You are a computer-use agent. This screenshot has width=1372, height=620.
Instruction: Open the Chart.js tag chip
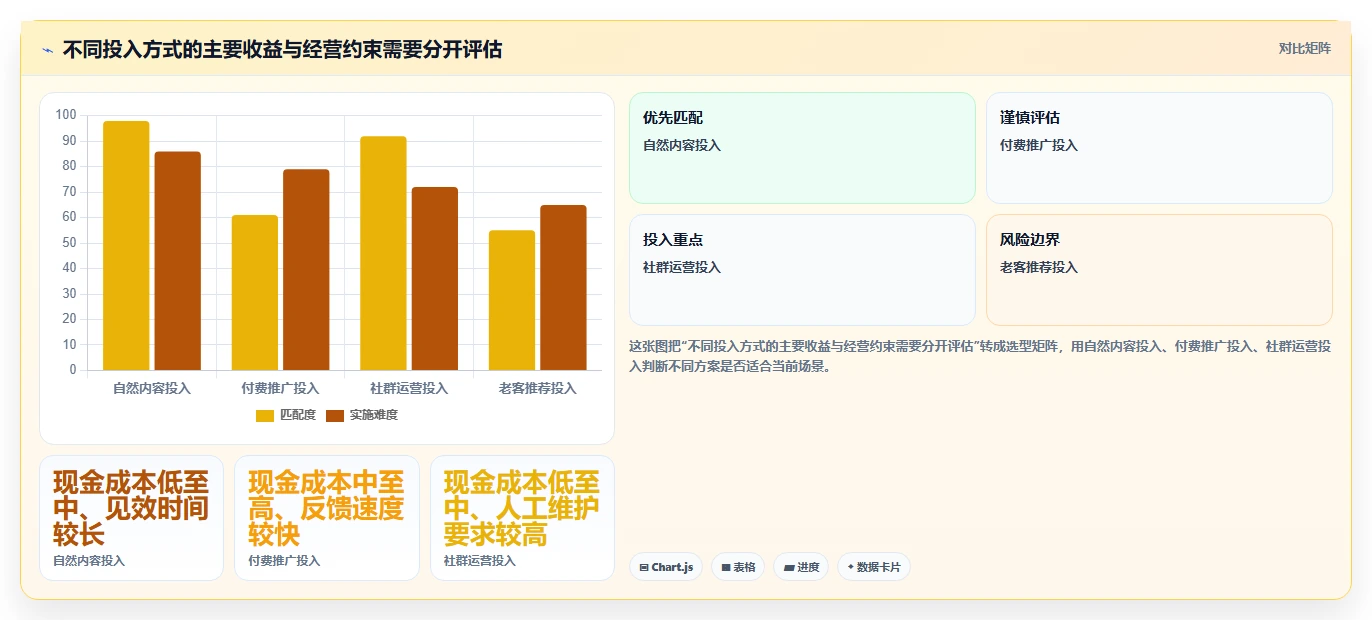666,567
